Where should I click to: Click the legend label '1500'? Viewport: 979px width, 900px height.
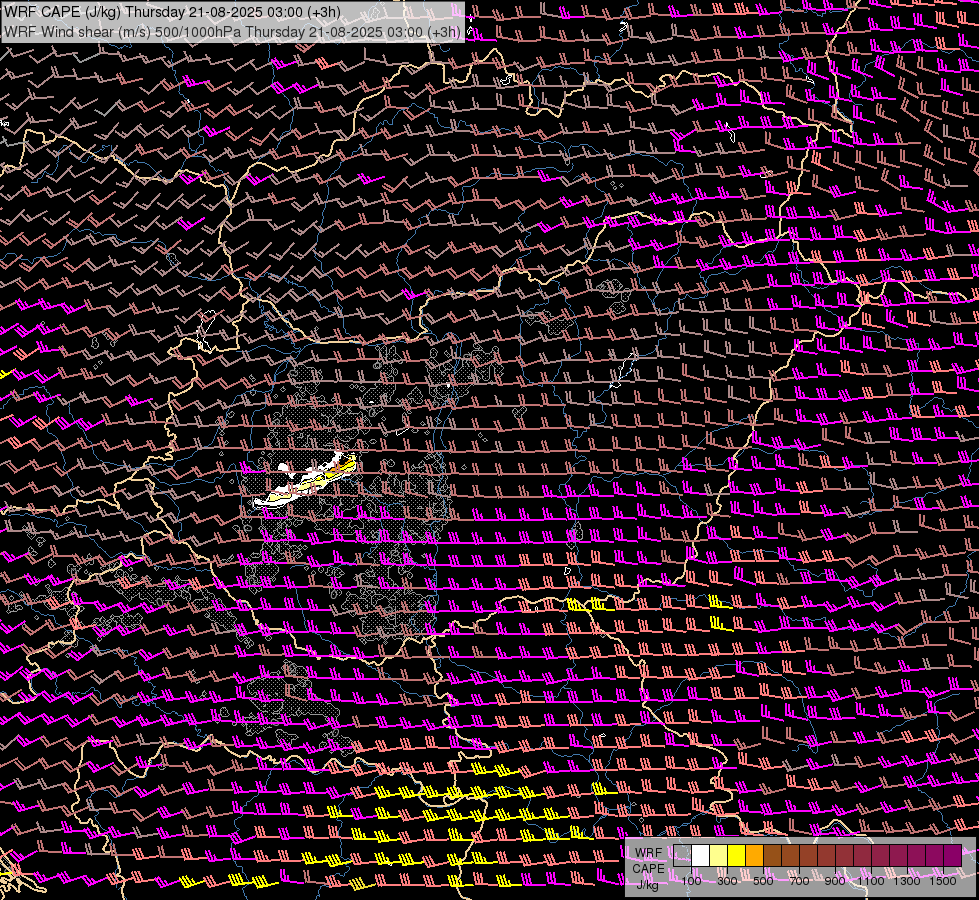tap(943, 881)
